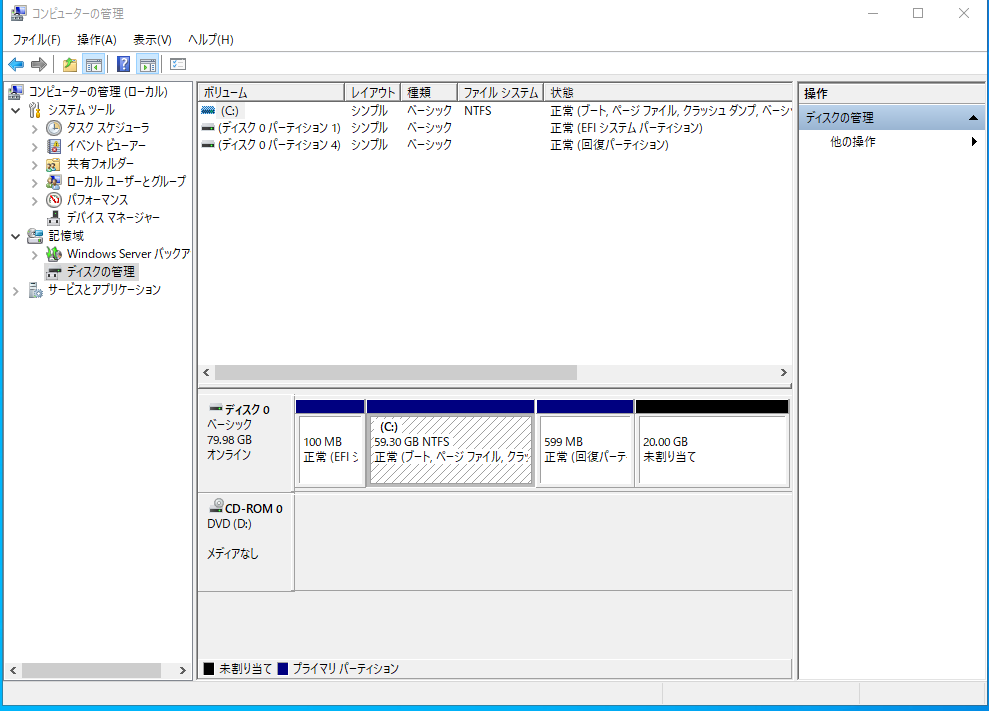The height and width of the screenshot is (711, 989).
Task: Select パフォーマンス in the tree
Action: click(97, 200)
